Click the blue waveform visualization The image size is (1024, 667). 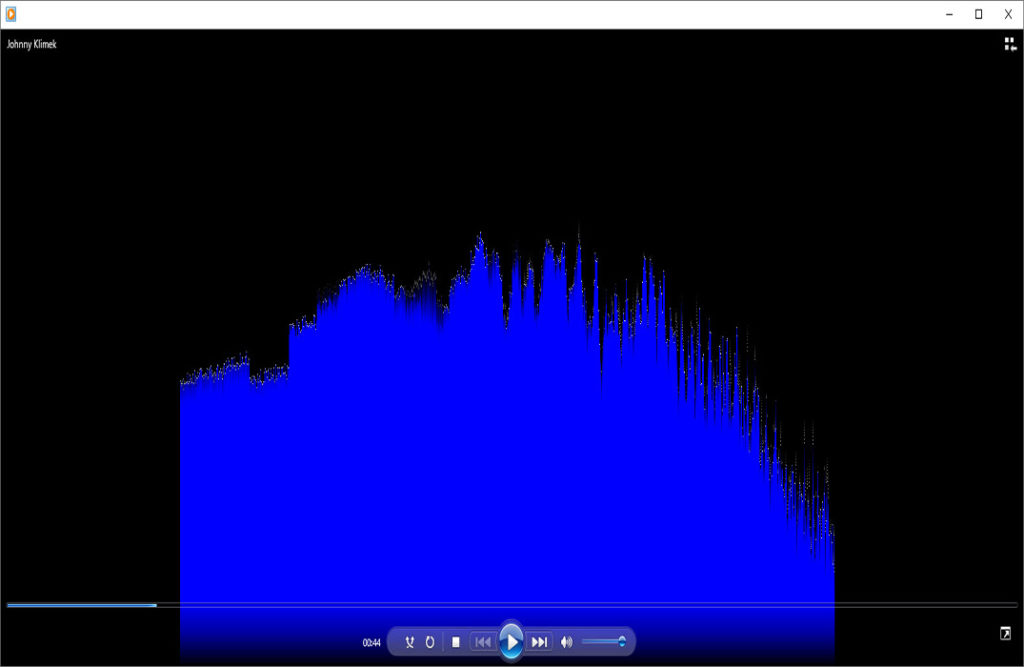[500, 450]
